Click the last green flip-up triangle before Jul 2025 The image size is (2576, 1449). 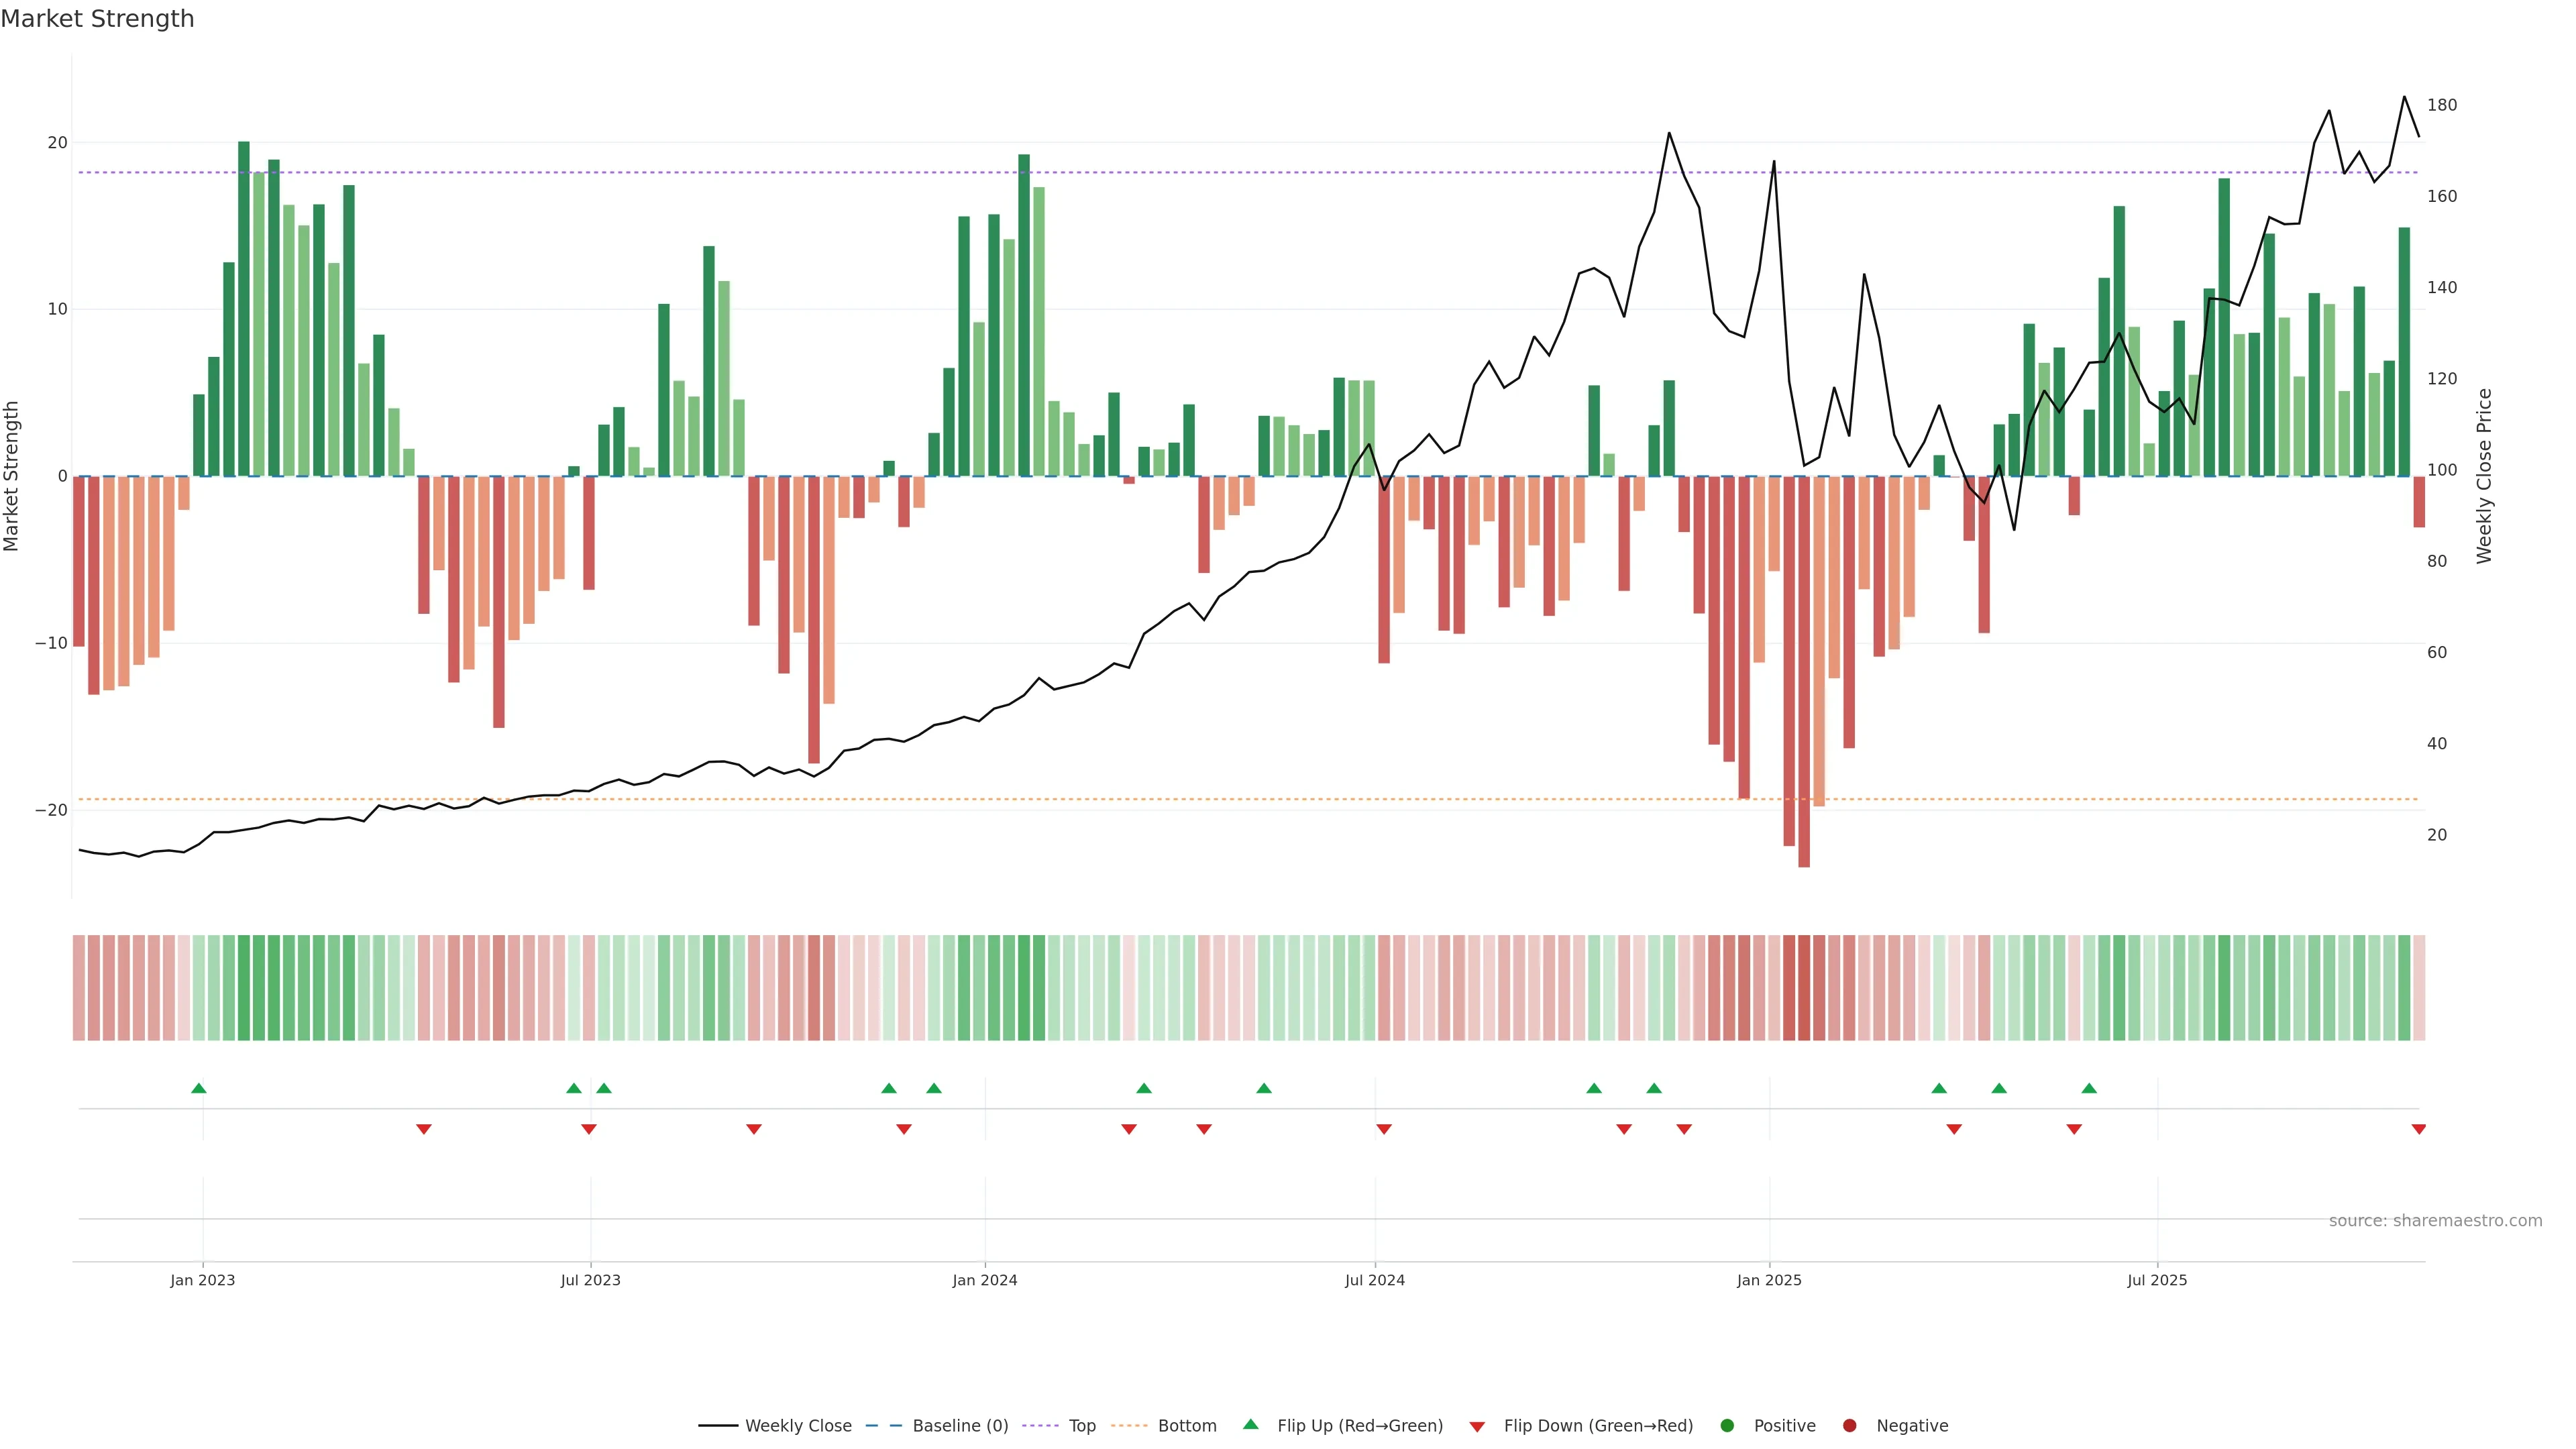2089,1088
